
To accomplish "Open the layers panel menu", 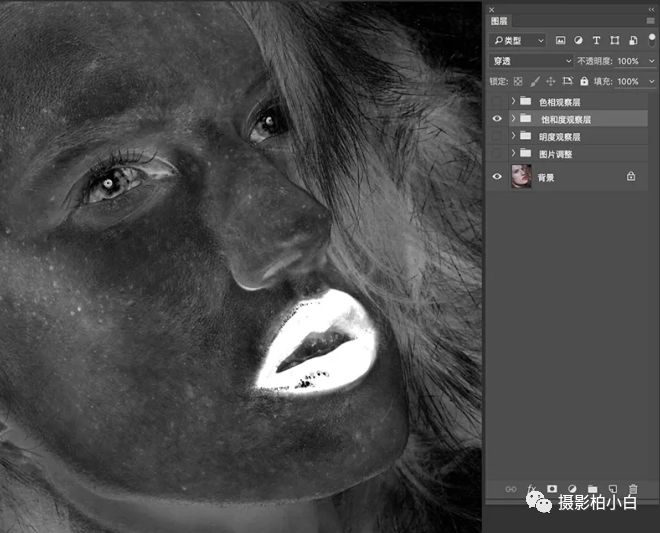I will (x=650, y=21).
